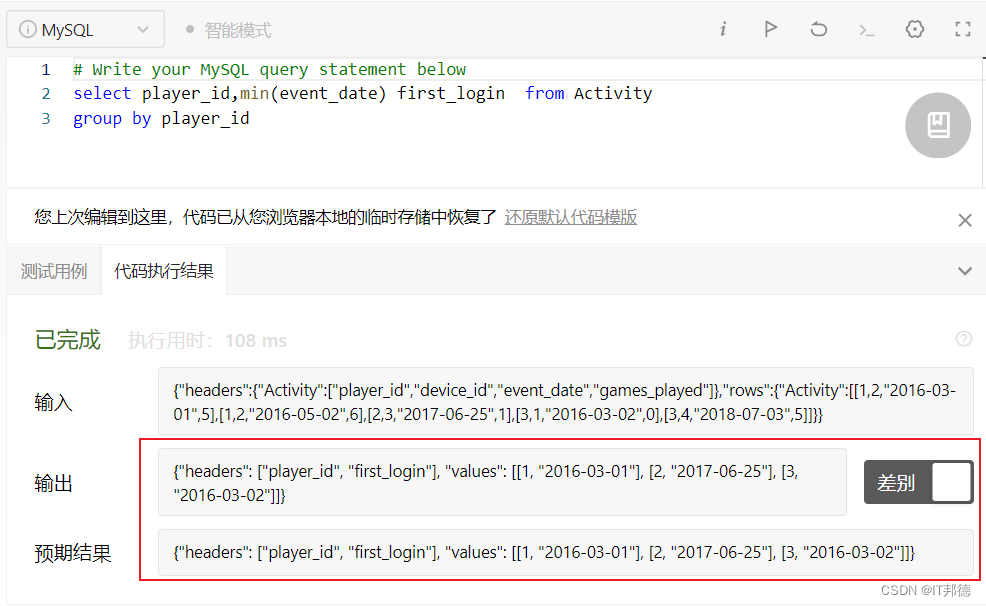The image size is (986, 606).
Task: Click code line 3 'group by player_id'
Action: pyautogui.click(x=161, y=119)
